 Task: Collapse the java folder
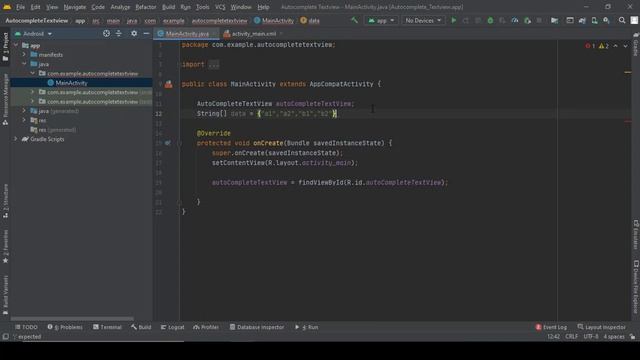(x=24, y=64)
